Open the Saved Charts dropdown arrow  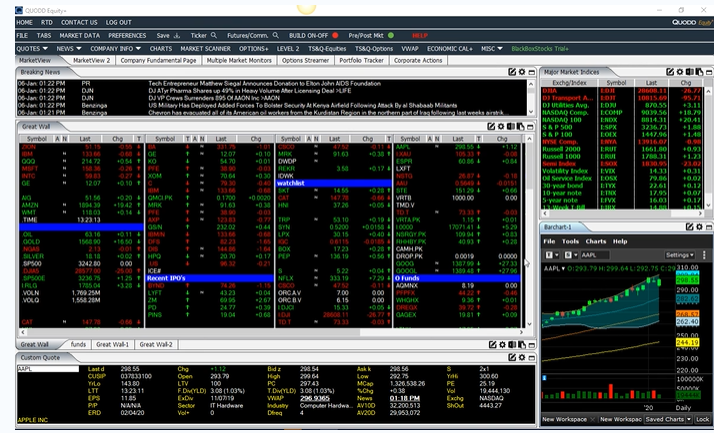point(689,419)
